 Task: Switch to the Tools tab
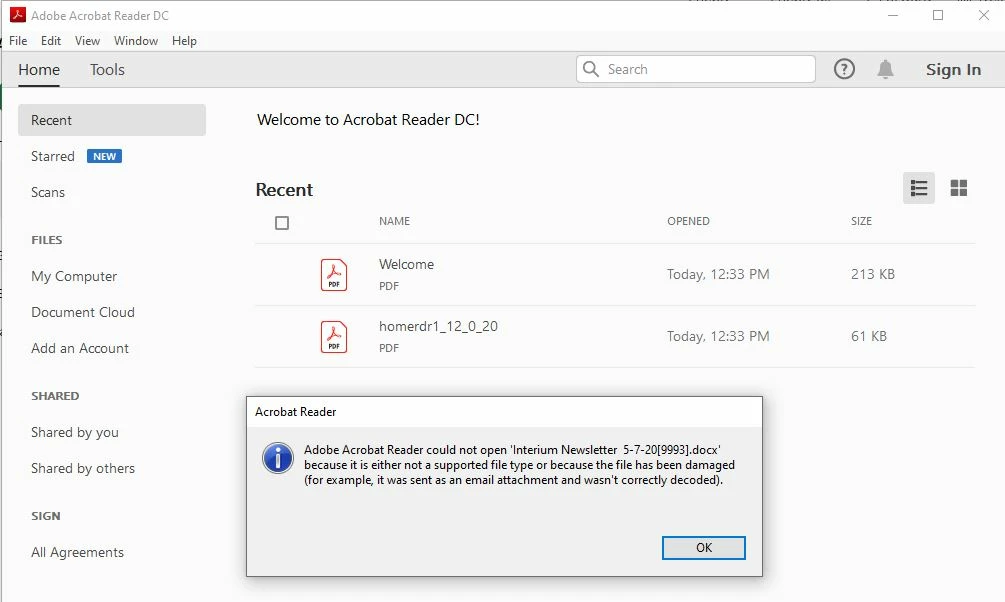107,70
